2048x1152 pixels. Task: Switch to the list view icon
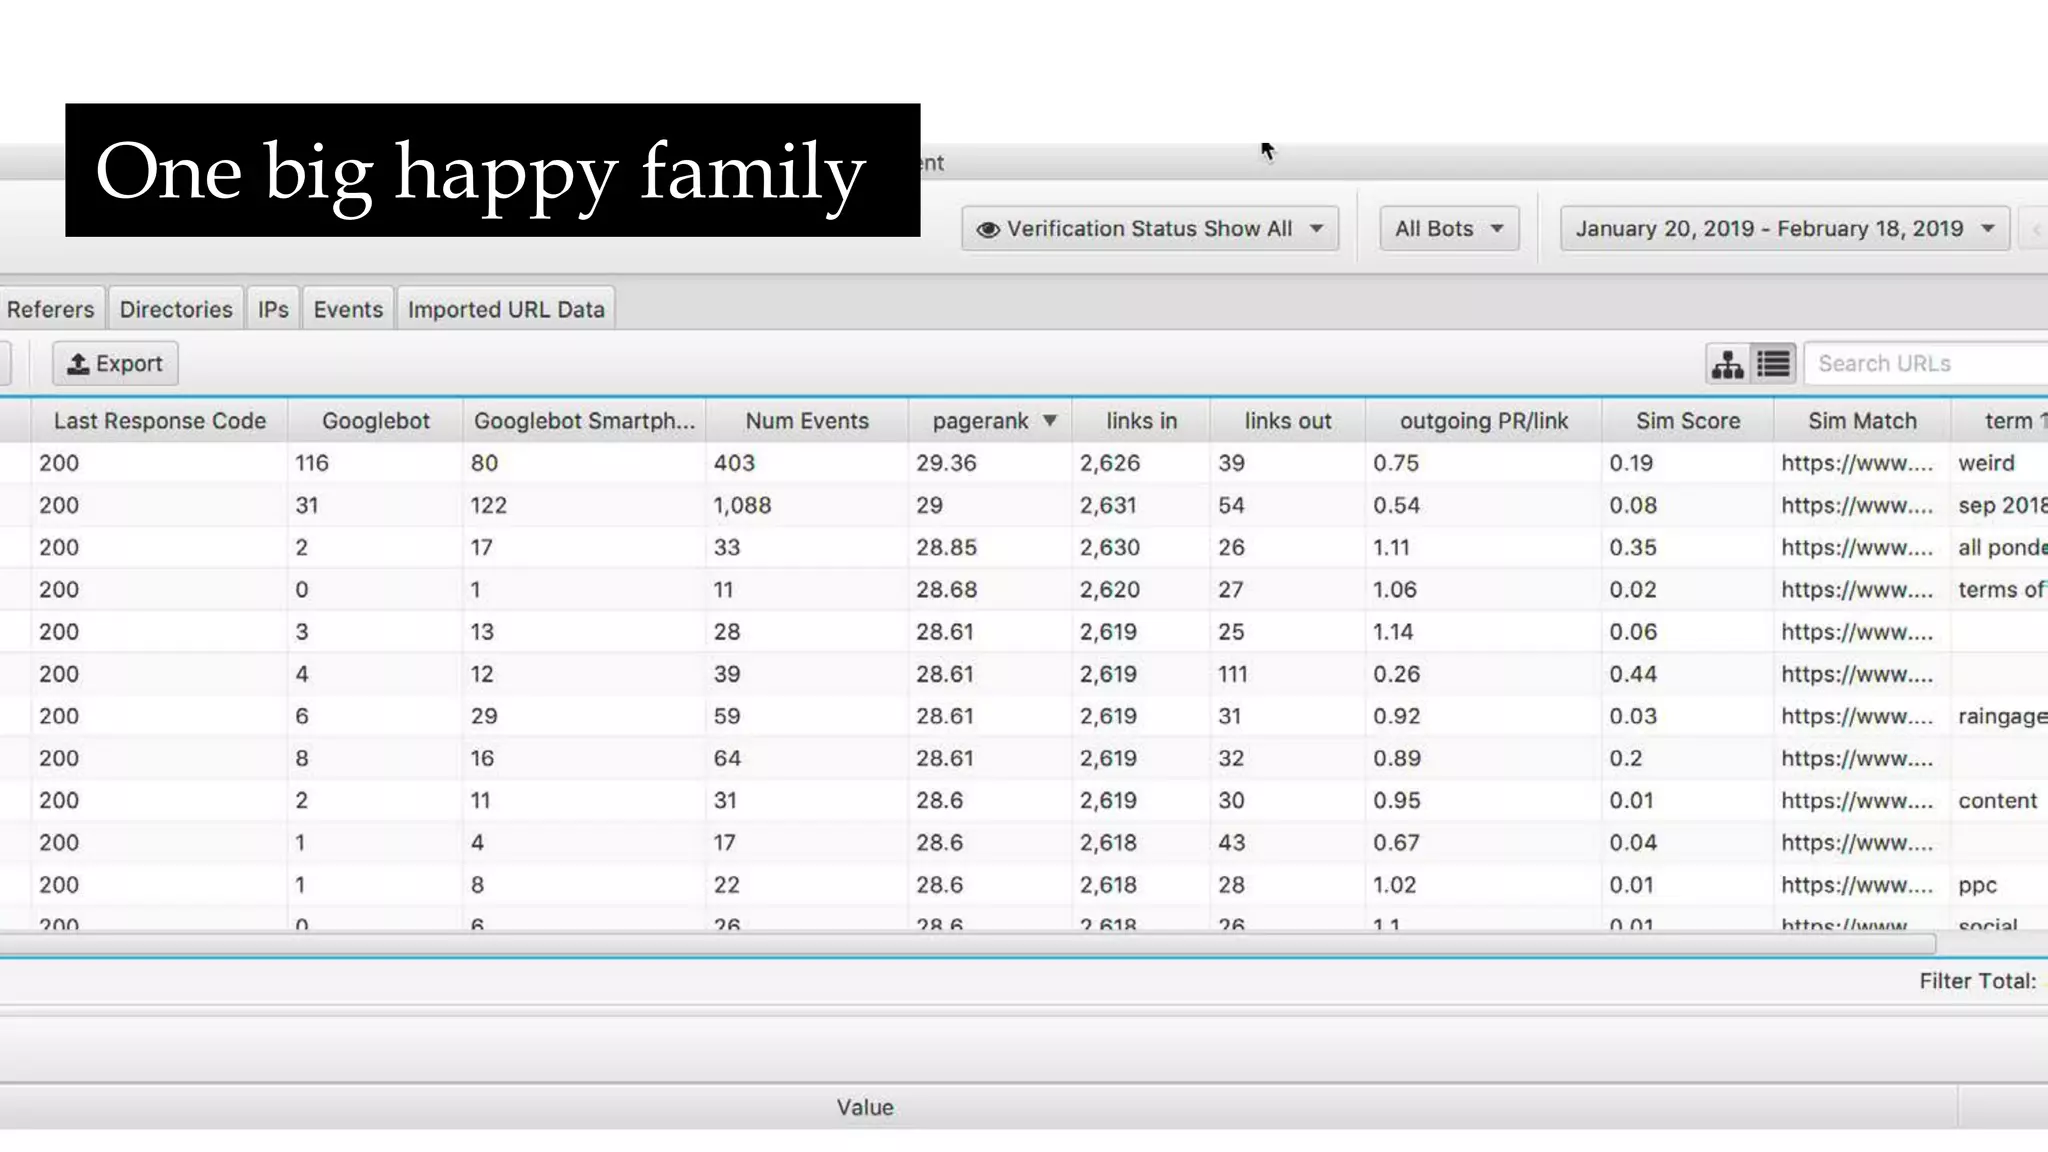coord(1774,364)
